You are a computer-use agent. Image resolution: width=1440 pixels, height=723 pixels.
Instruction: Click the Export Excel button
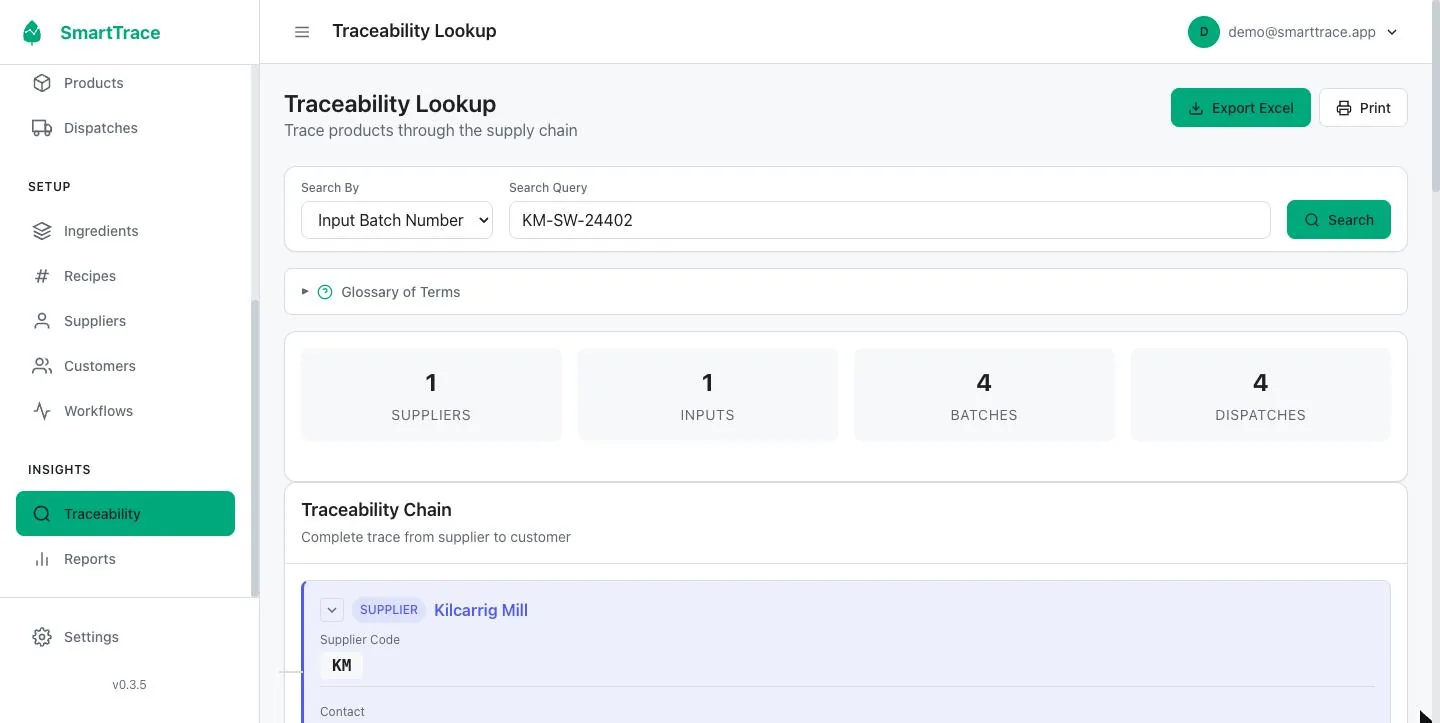tap(1241, 108)
